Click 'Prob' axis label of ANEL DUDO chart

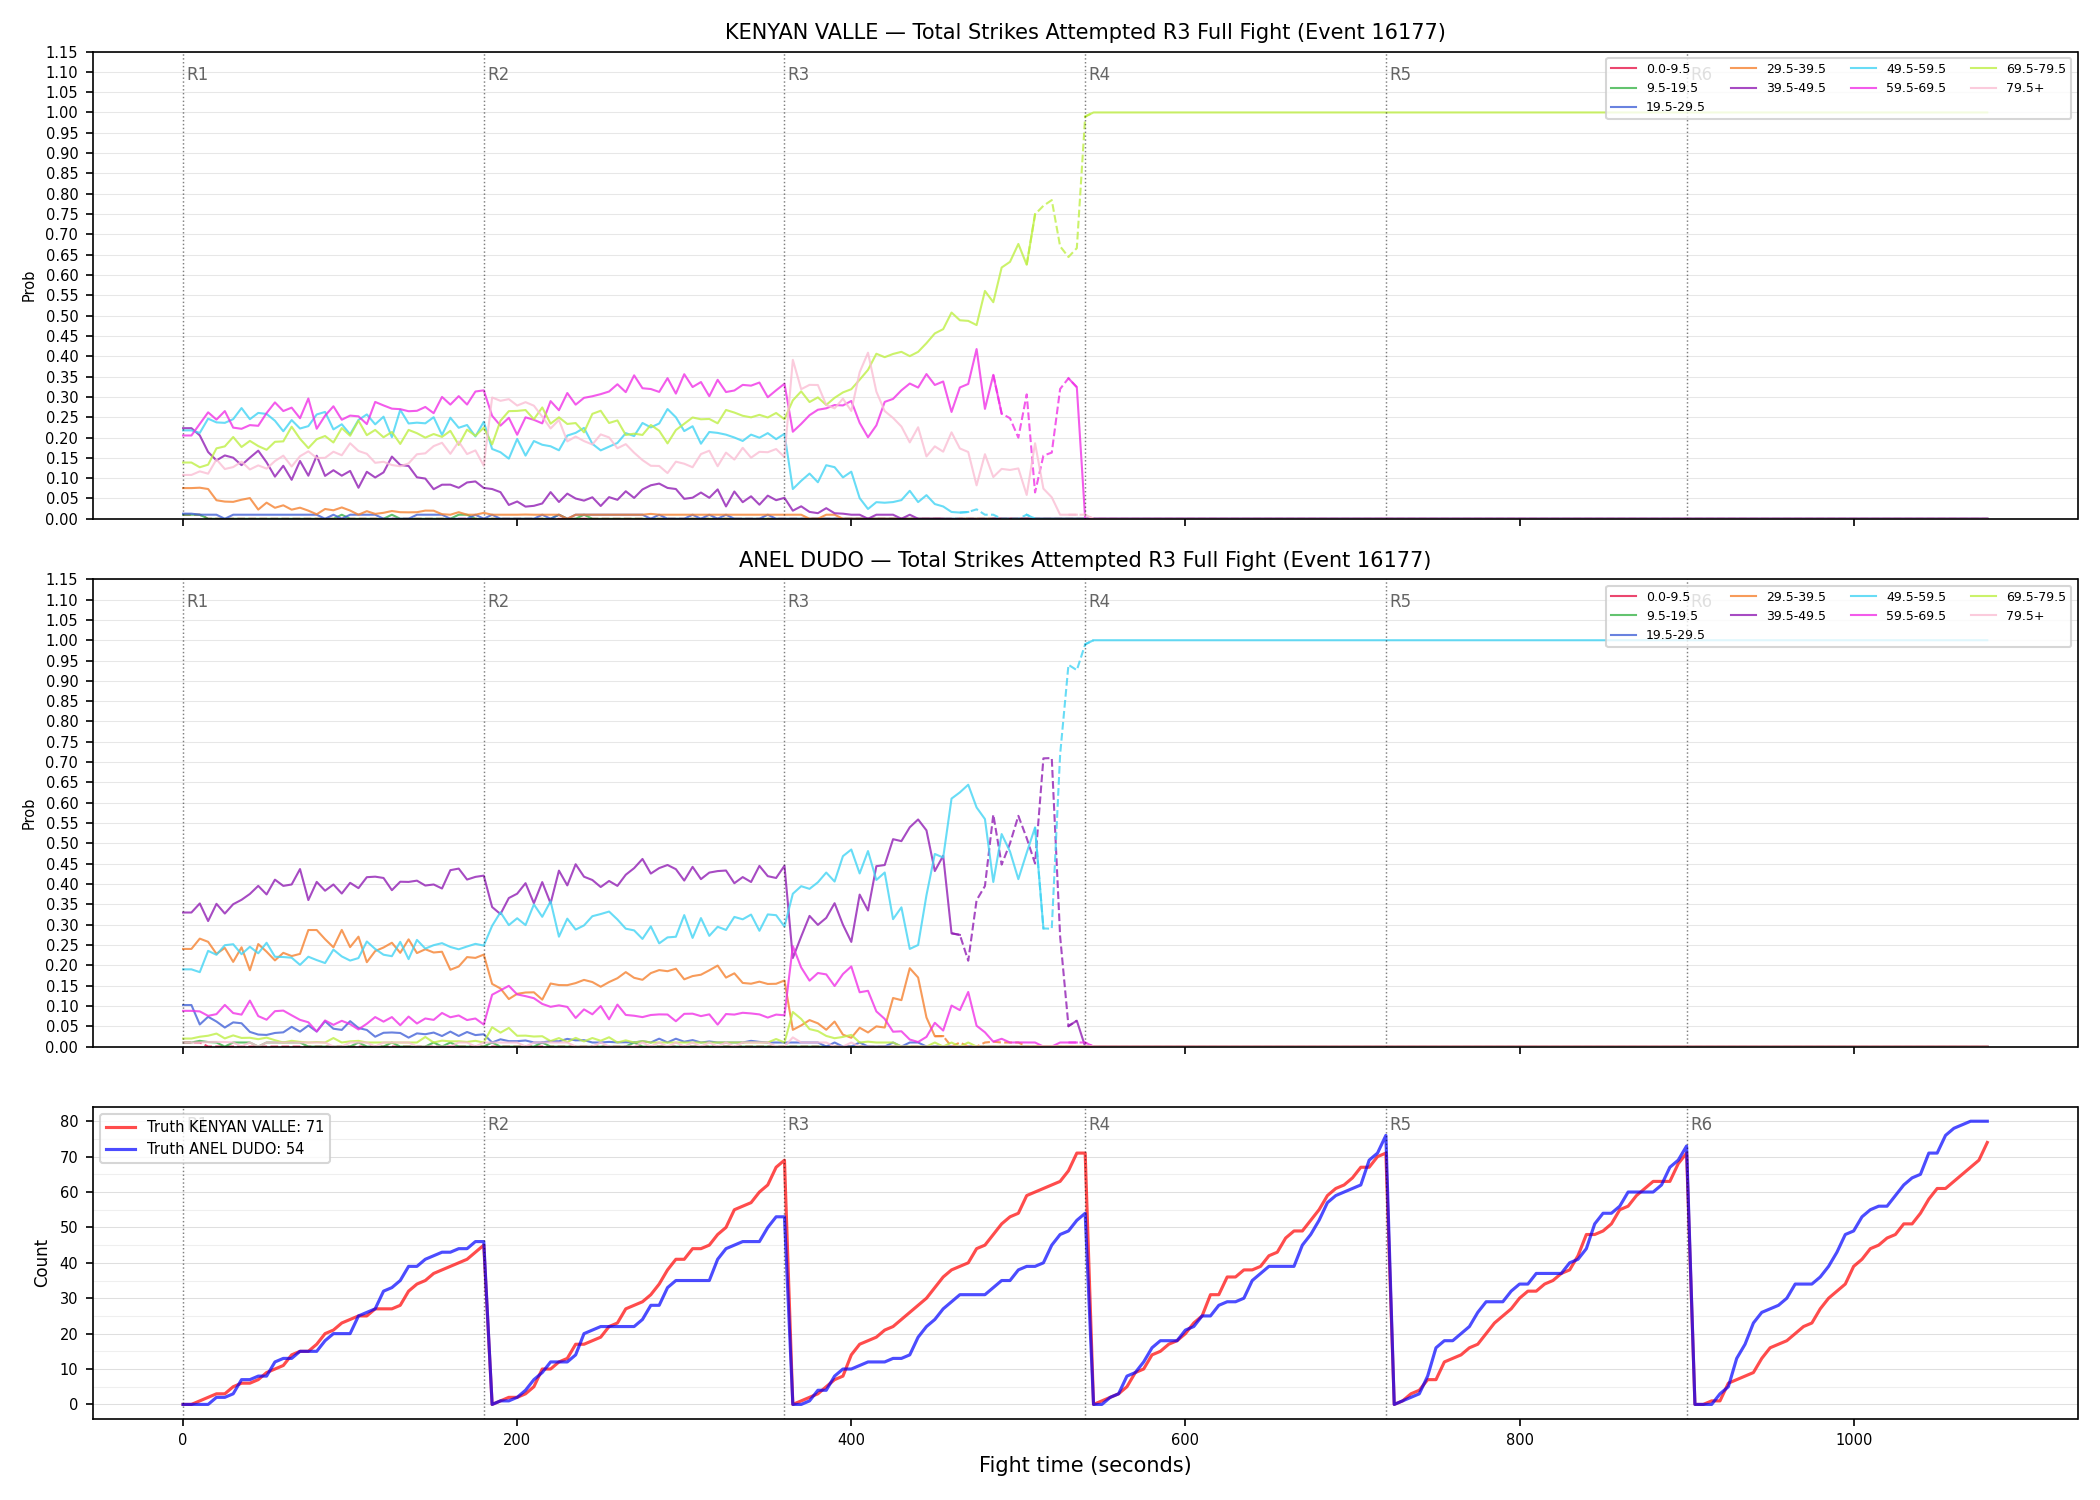29,814
